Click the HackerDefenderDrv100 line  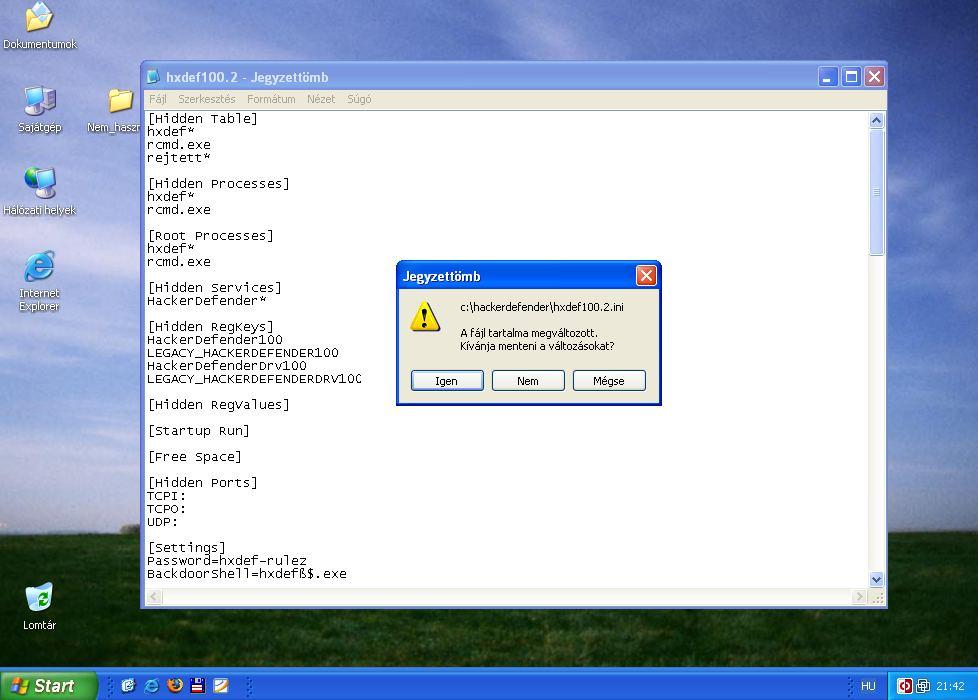[226, 366]
